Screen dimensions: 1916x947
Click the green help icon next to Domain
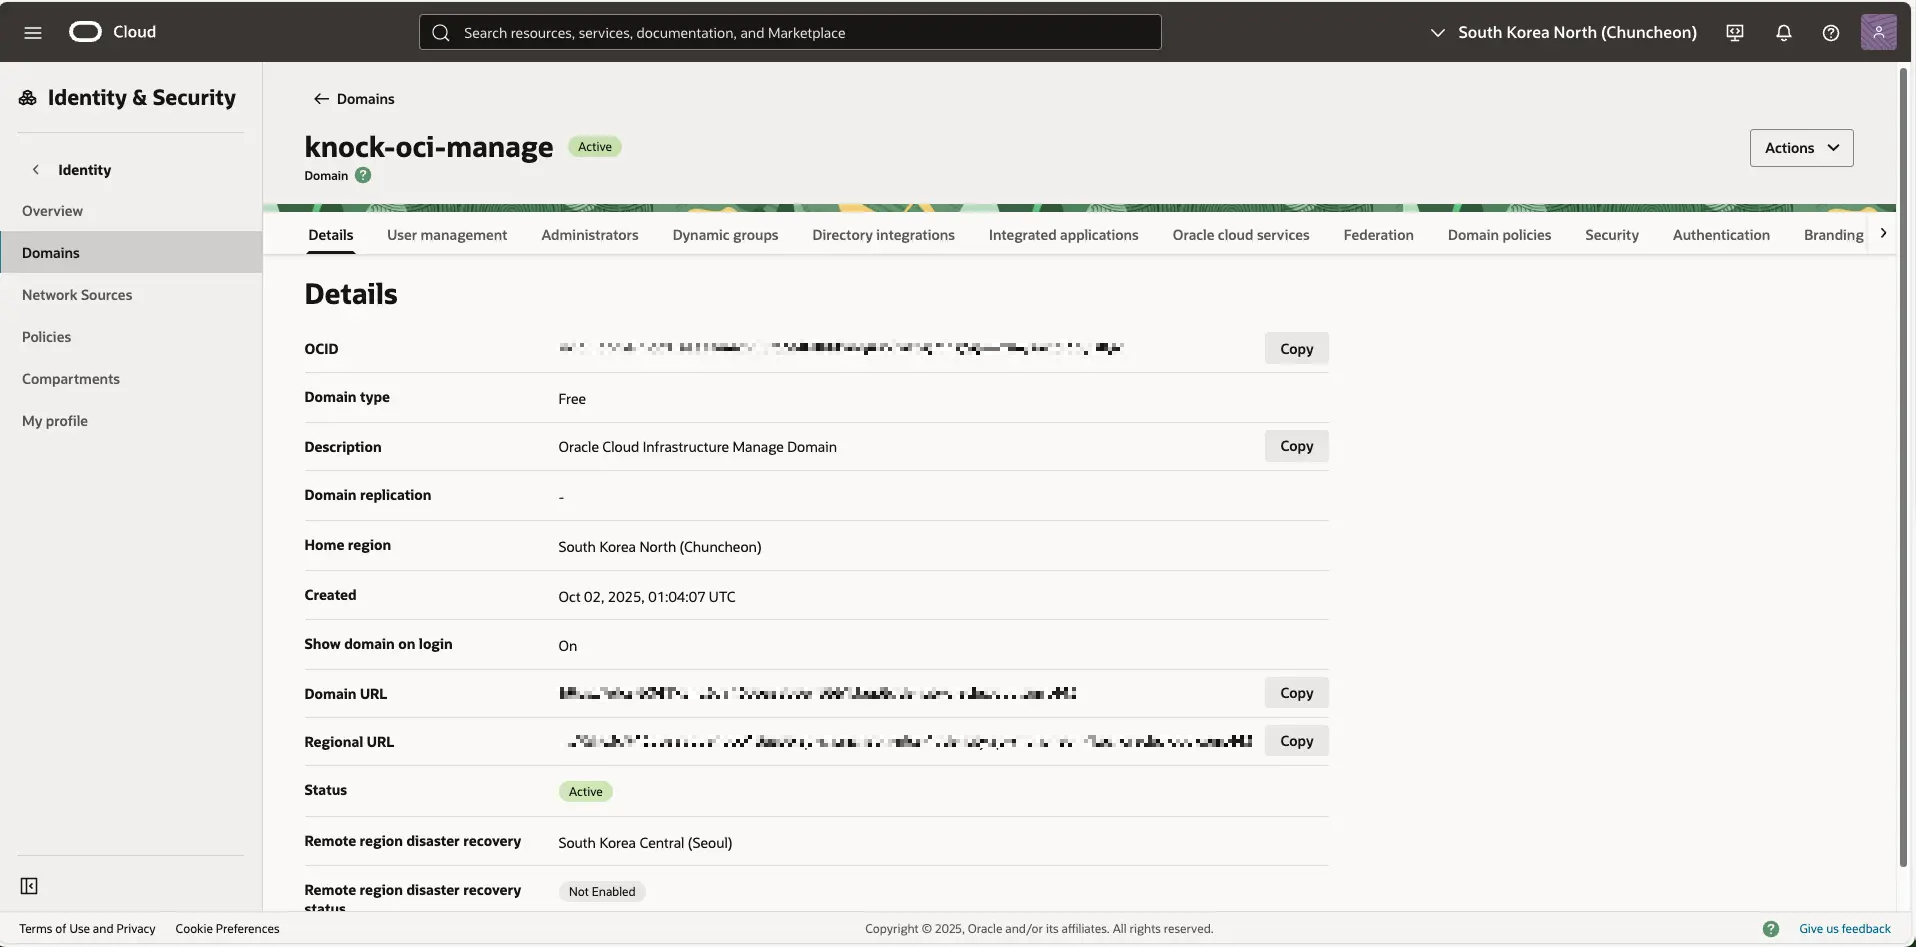[363, 175]
